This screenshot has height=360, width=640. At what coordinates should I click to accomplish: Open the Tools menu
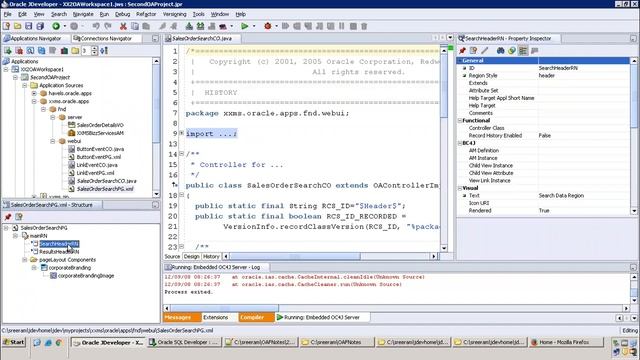coord(198,14)
